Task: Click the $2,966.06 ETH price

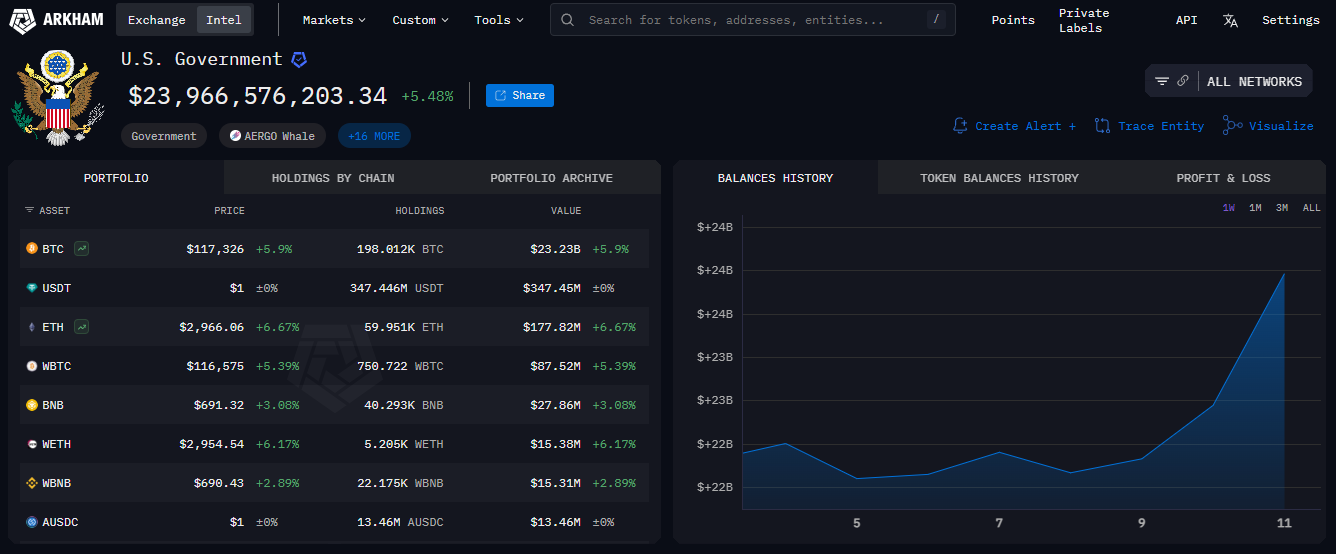Action: coord(212,327)
